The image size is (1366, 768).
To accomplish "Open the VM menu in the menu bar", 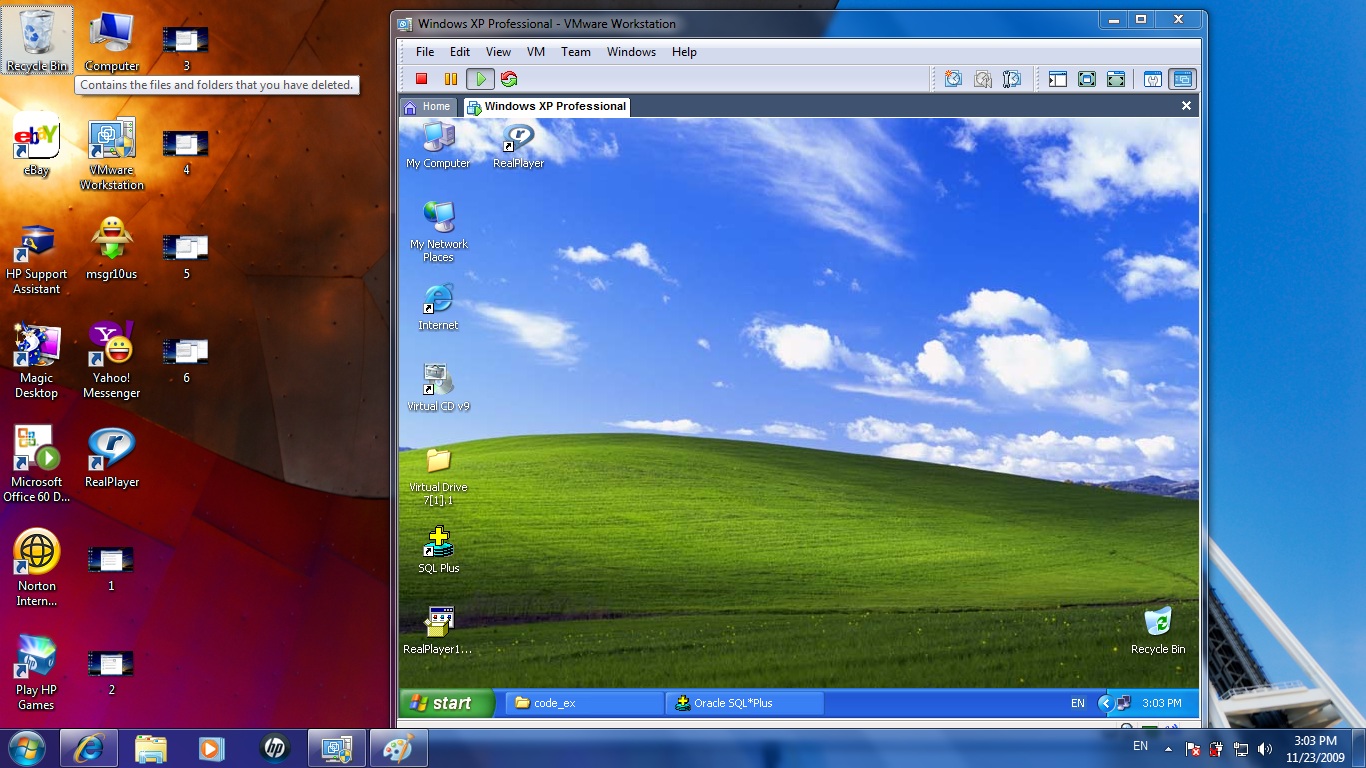I will point(536,52).
